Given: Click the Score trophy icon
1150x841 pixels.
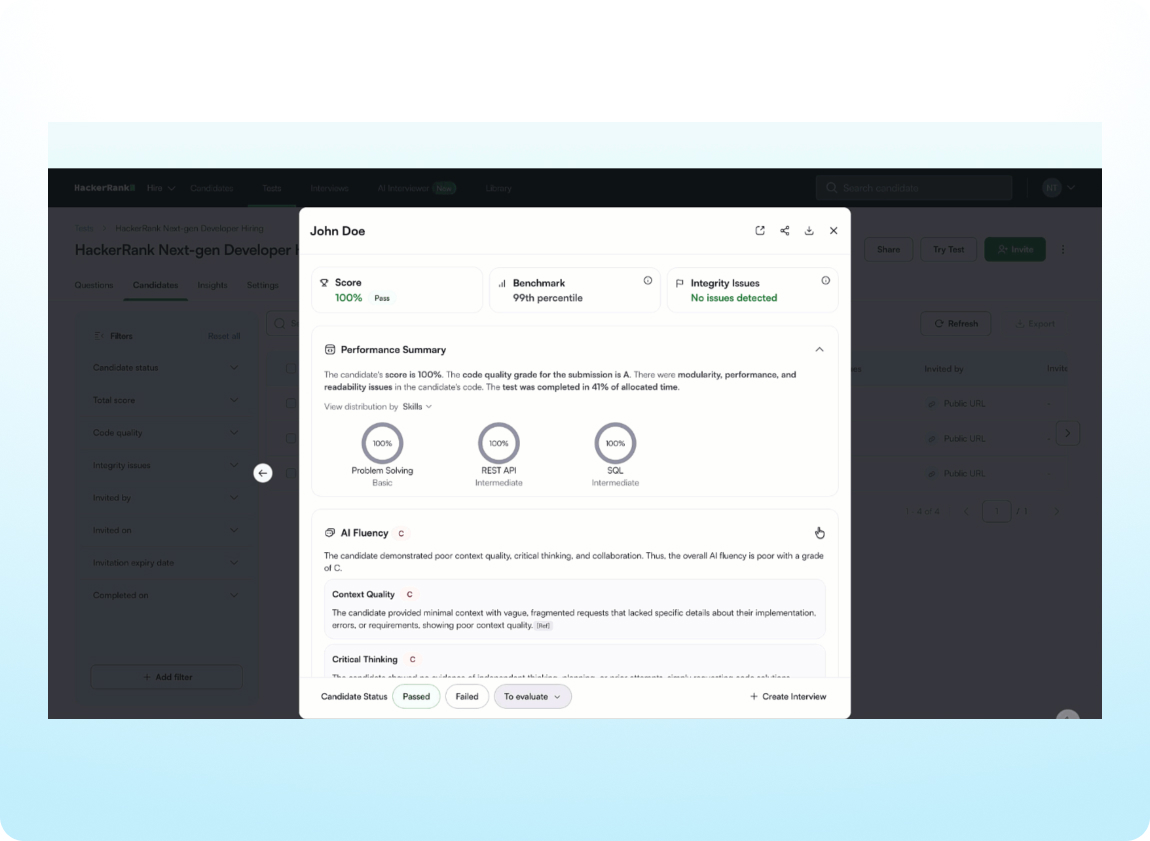Looking at the screenshot, I should tap(324, 282).
